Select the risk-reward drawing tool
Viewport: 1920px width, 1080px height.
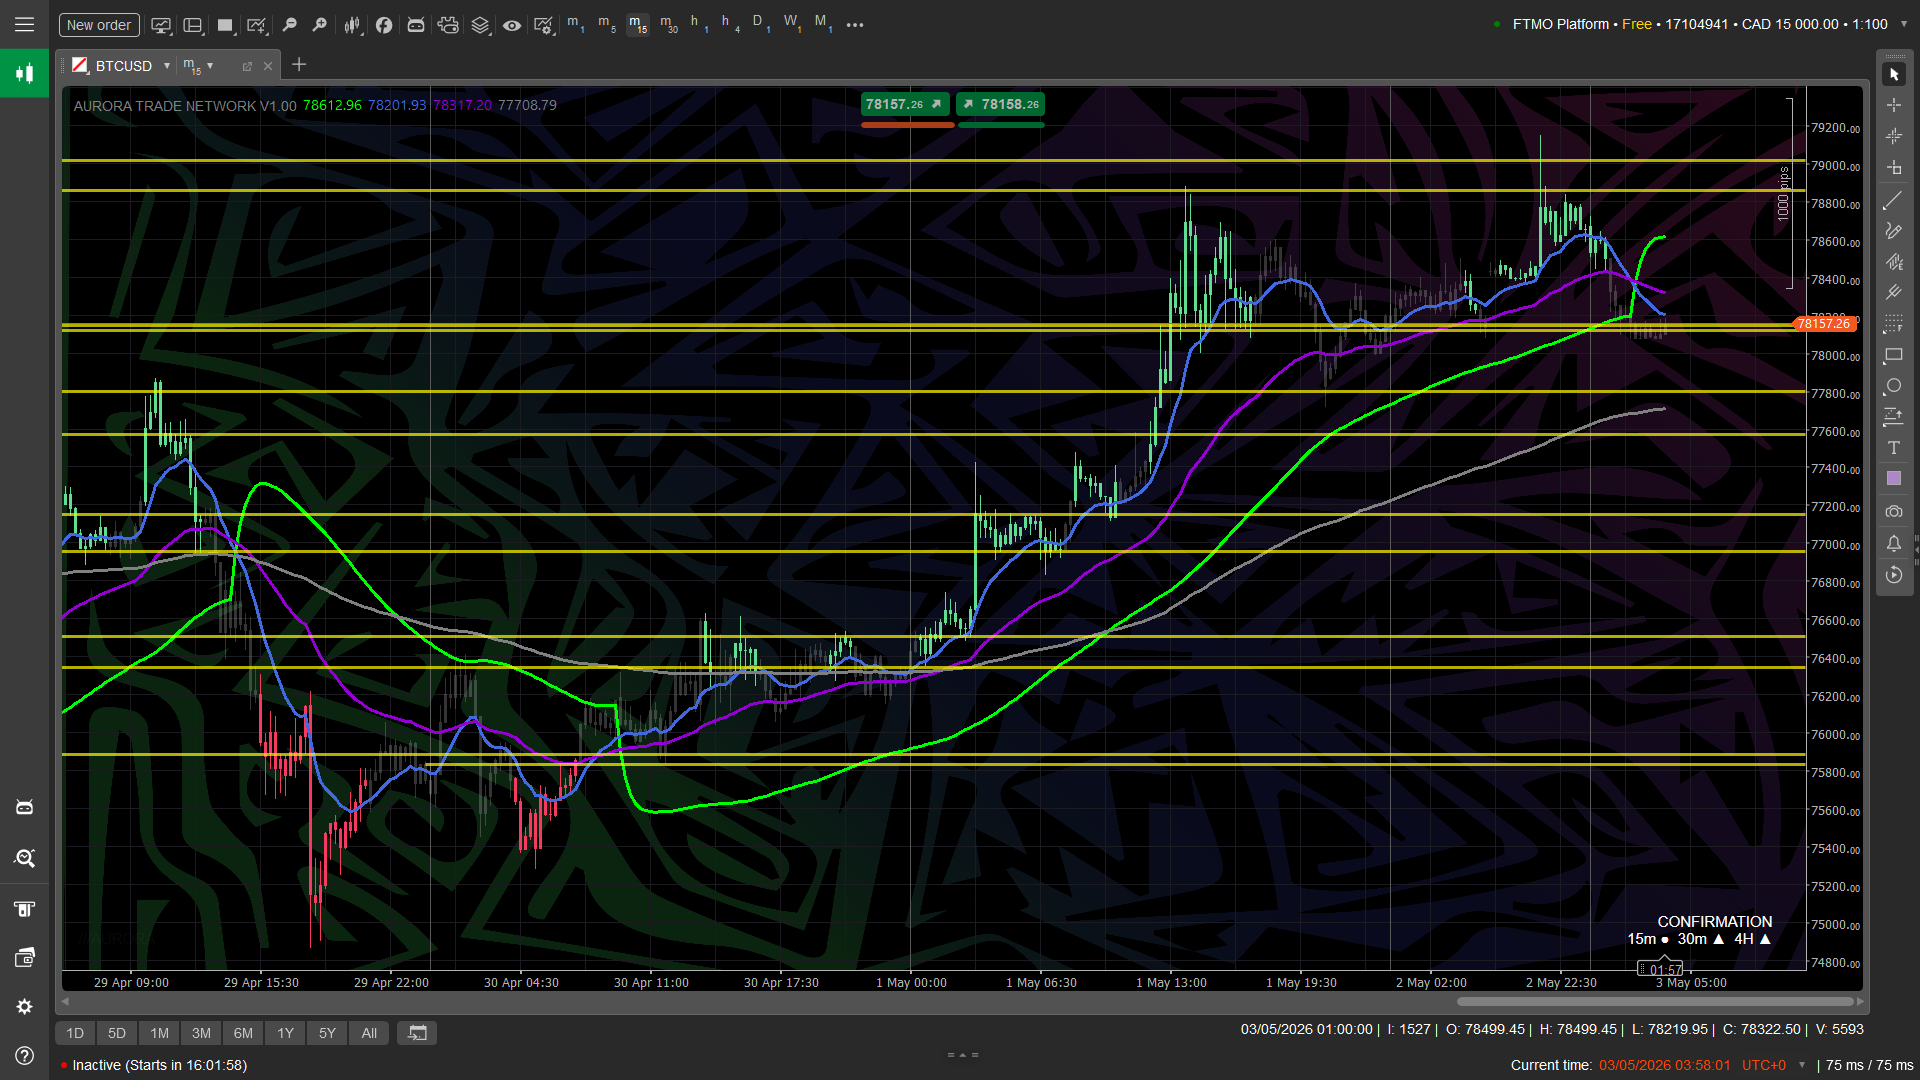pyautogui.click(x=1894, y=417)
